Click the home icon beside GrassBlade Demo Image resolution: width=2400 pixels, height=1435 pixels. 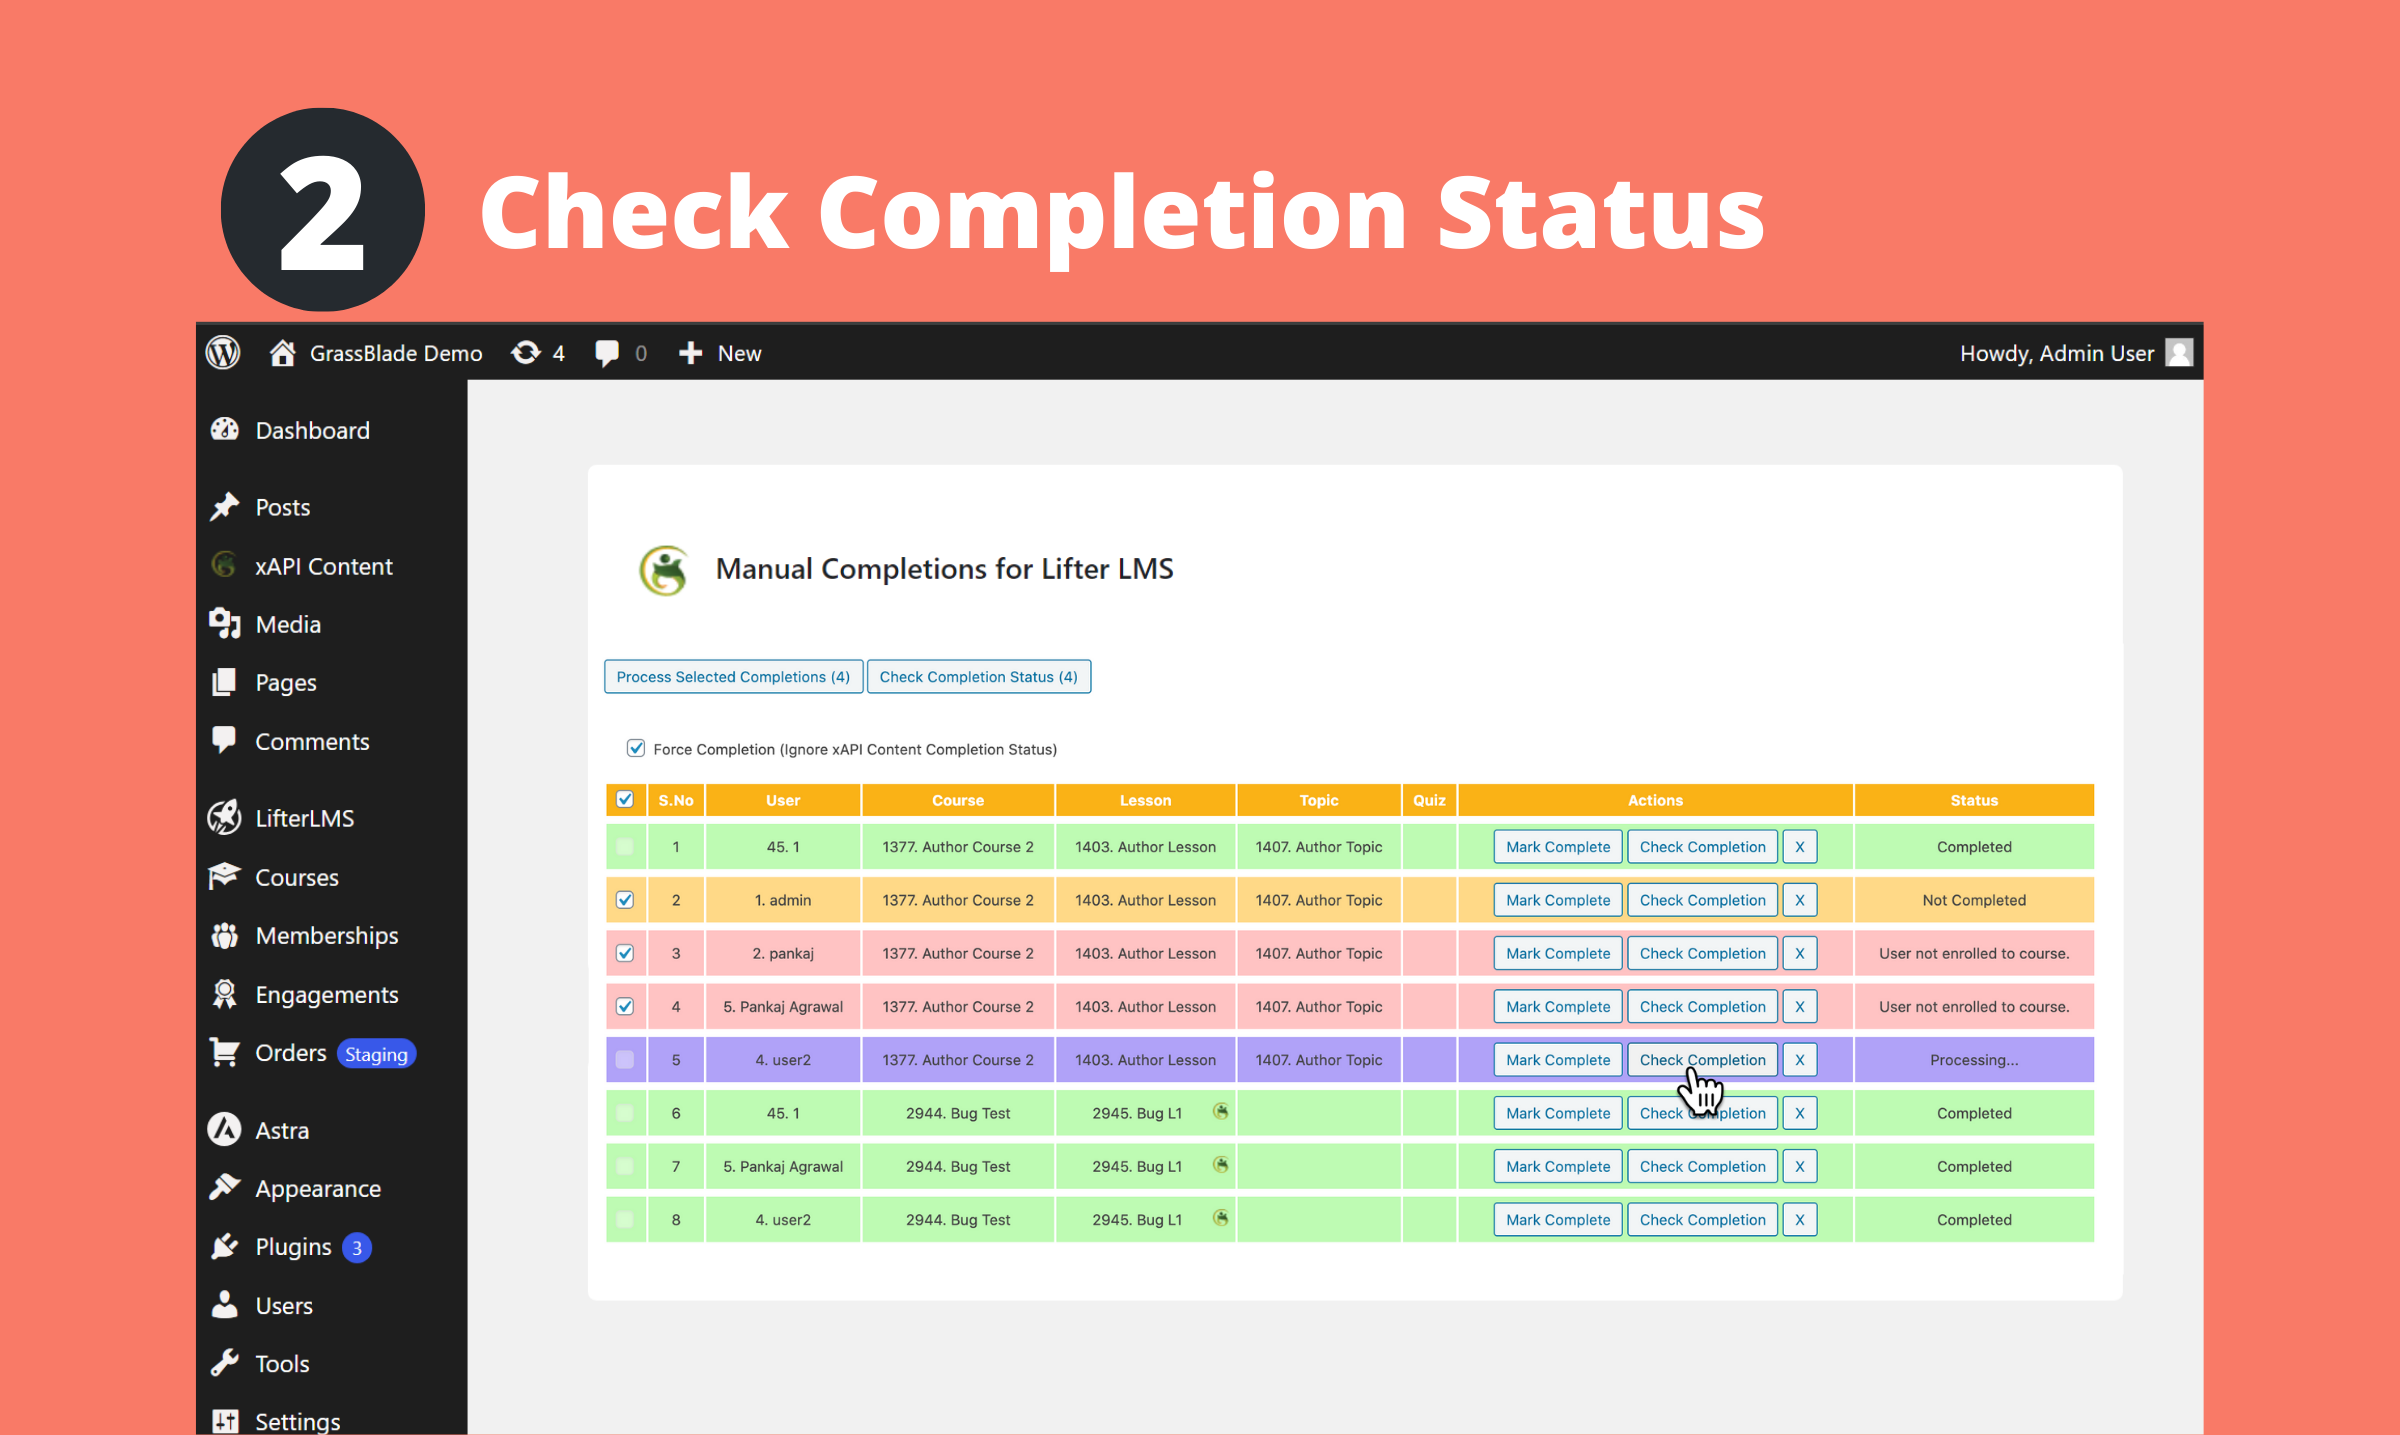(282, 353)
